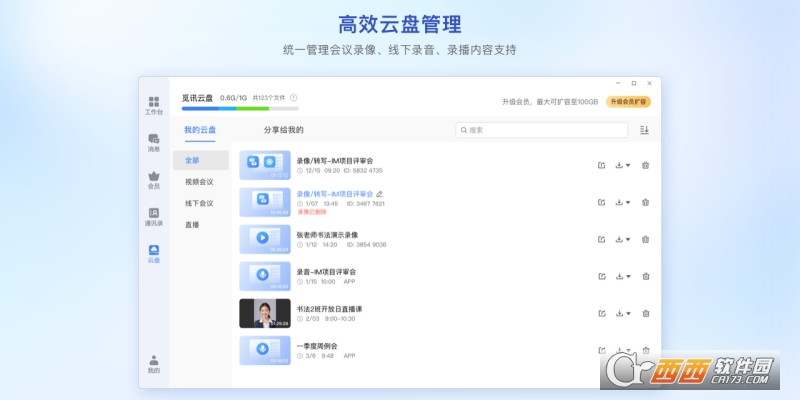The image size is (800, 400).
Task: Share the 张老师书法演示录像 file
Action: click(x=601, y=239)
